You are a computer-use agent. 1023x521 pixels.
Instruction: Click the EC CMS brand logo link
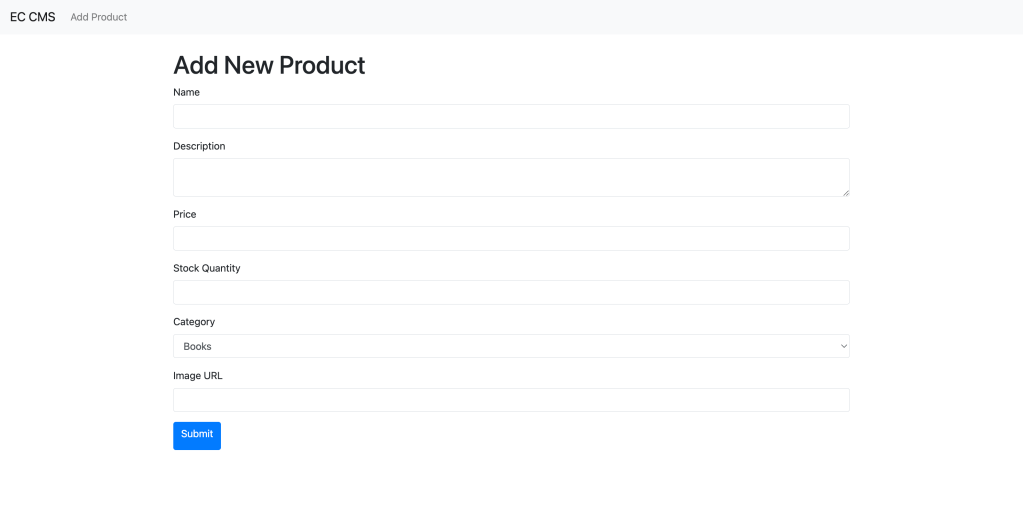pos(33,17)
